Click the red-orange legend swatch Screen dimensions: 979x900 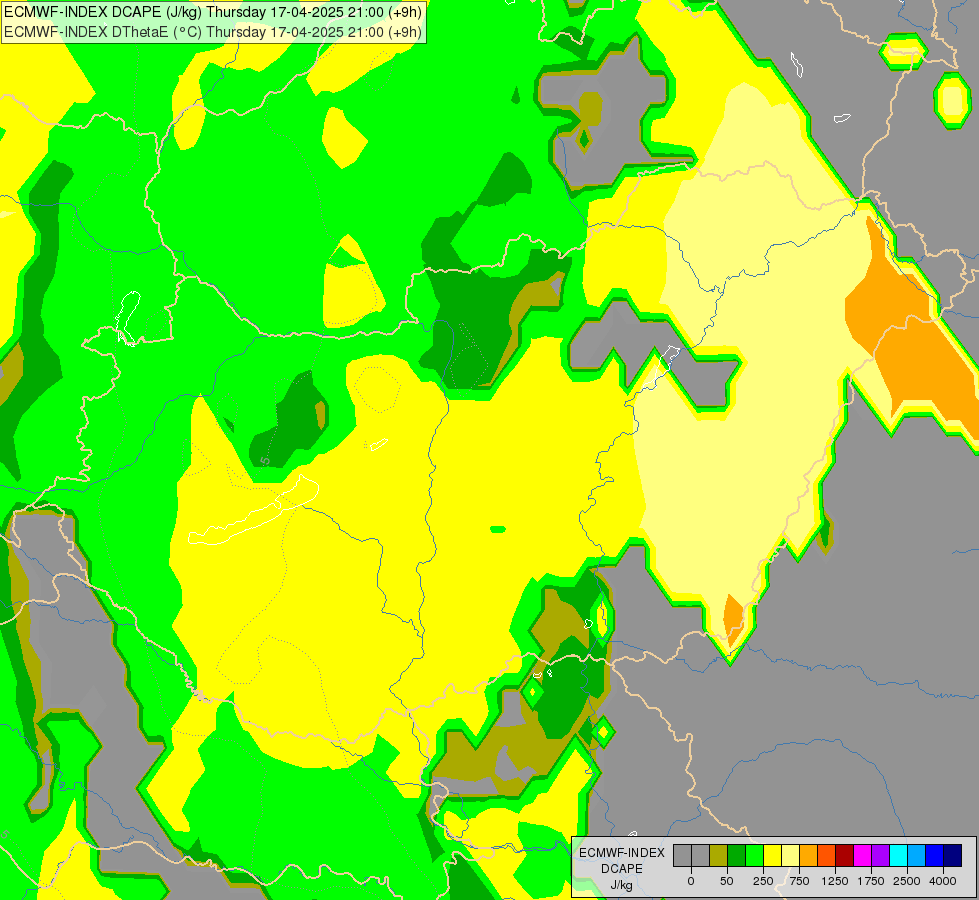(x=827, y=855)
